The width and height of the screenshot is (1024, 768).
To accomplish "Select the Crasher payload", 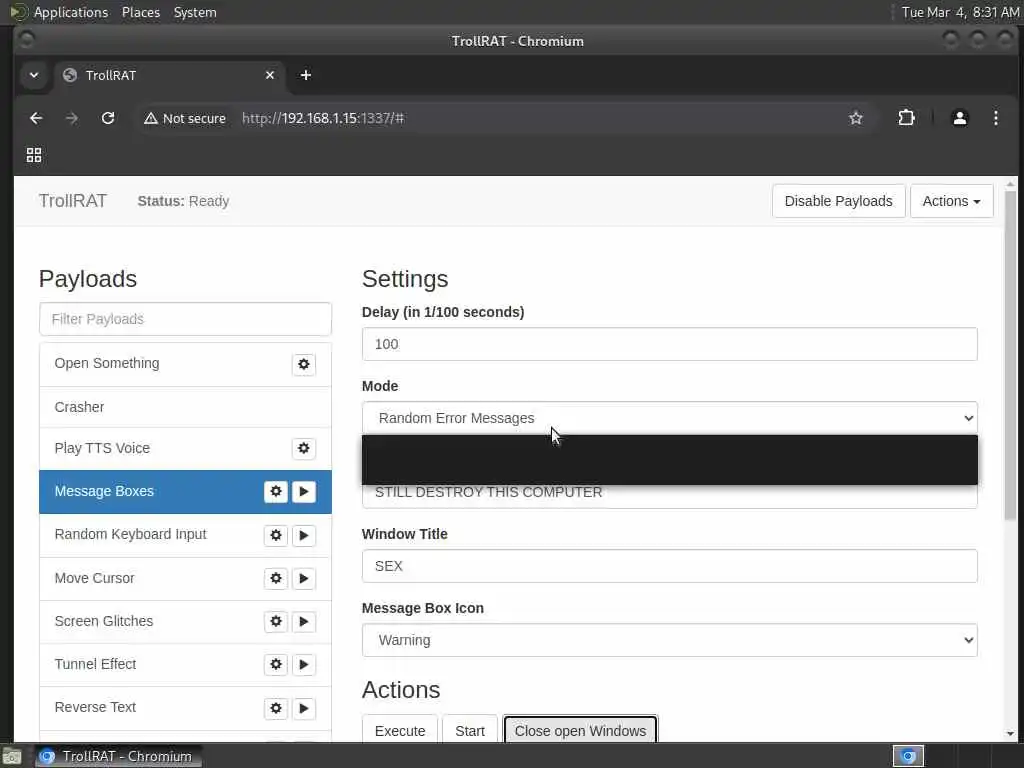I will 185,407.
